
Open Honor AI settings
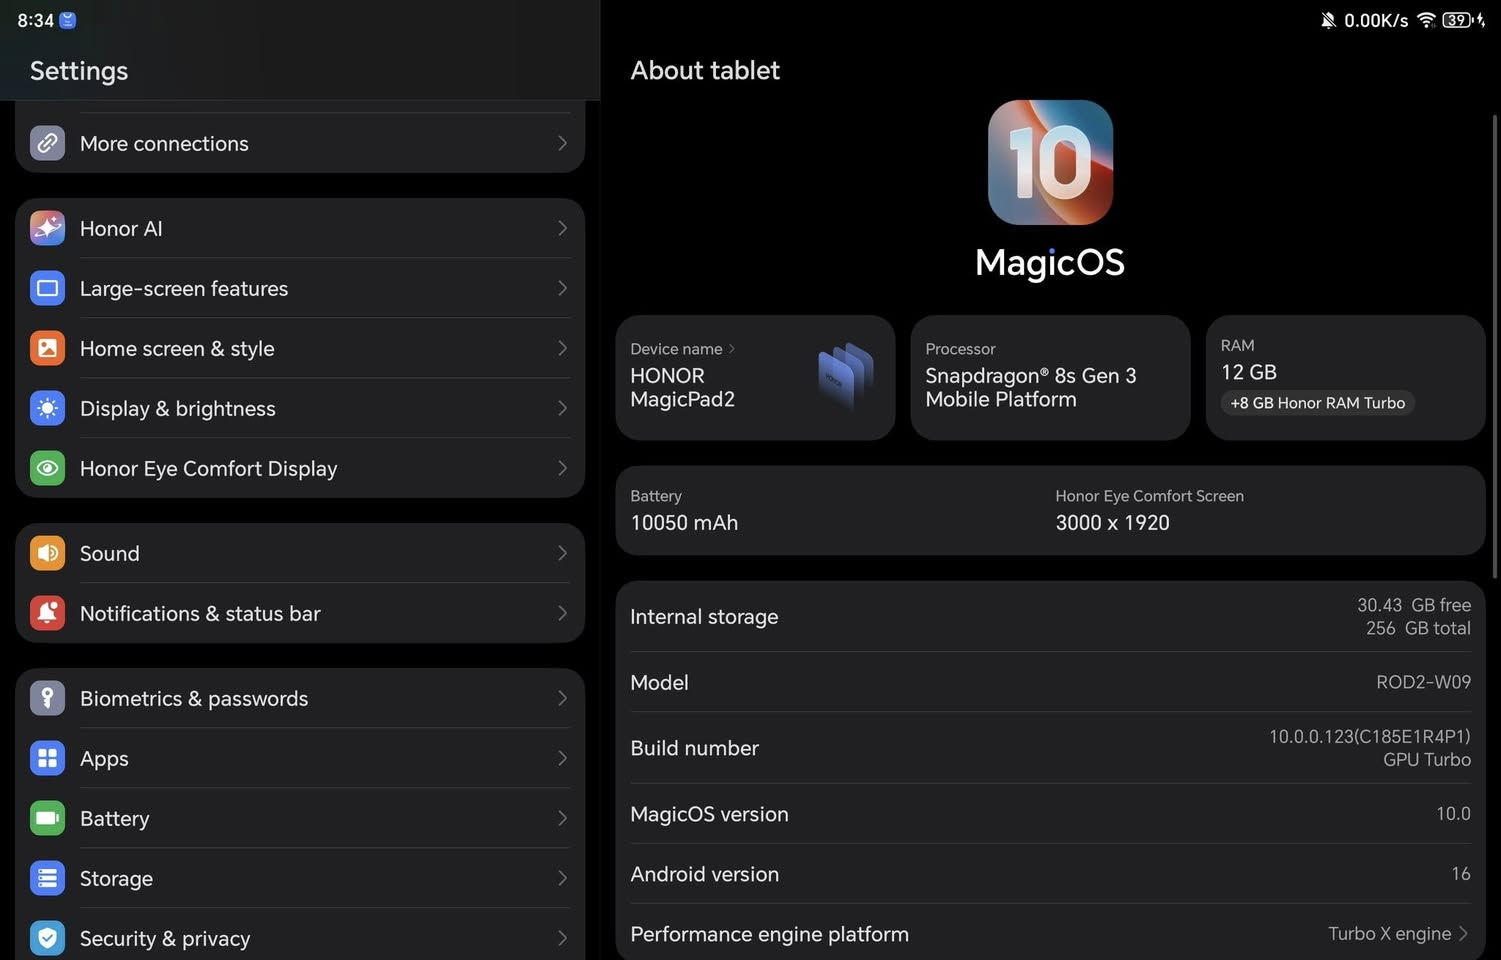click(300, 228)
